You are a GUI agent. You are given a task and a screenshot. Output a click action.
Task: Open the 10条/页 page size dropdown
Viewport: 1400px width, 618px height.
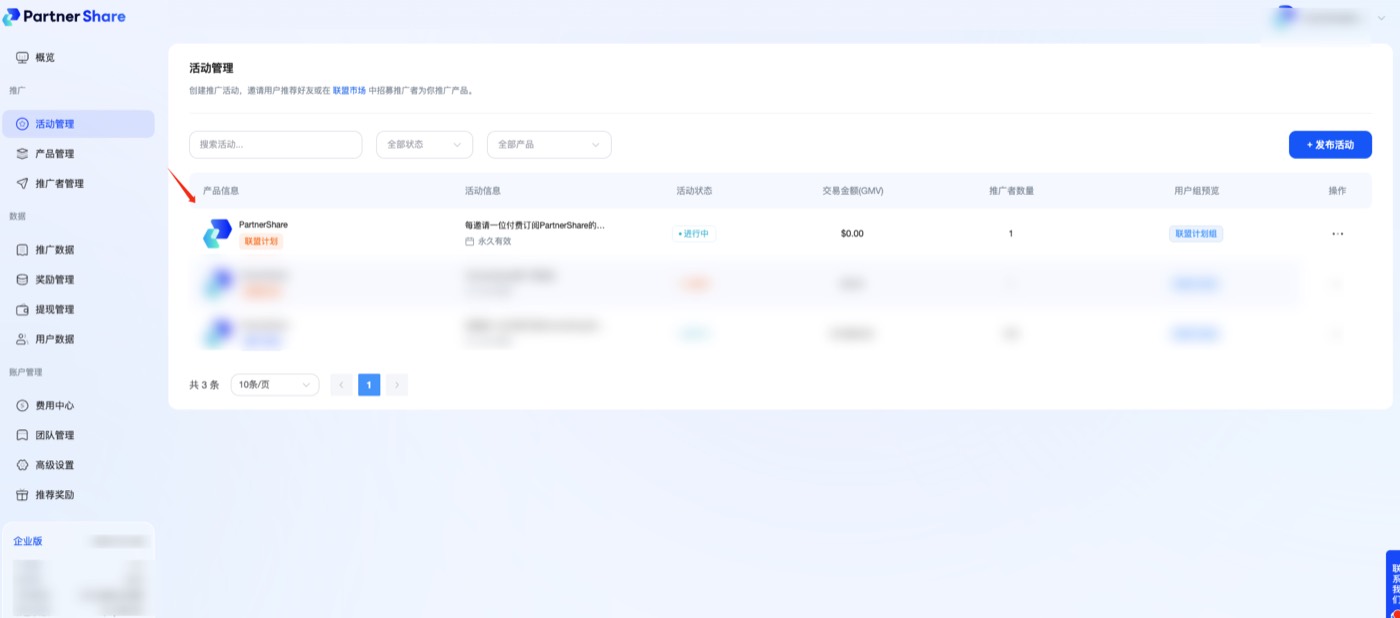point(275,385)
